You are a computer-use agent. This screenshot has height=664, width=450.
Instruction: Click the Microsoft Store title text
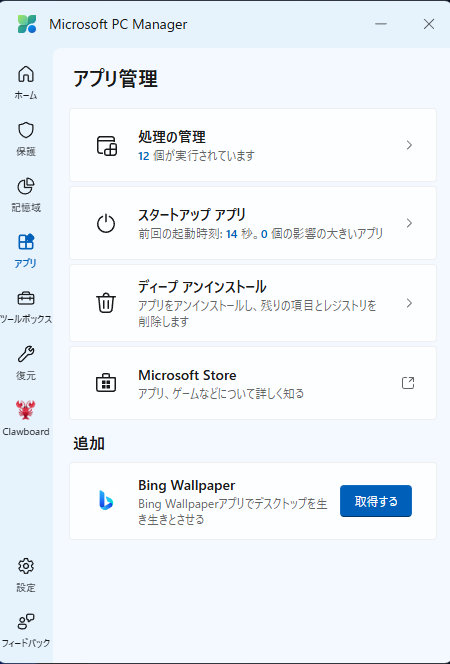click(x=187, y=375)
